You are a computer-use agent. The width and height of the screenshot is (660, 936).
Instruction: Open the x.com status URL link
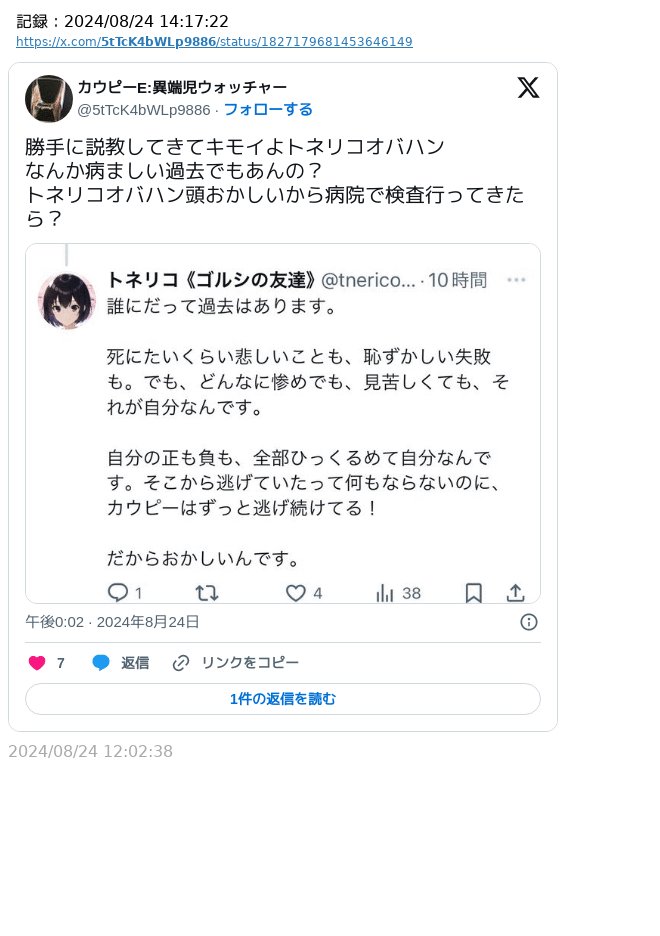(214, 42)
